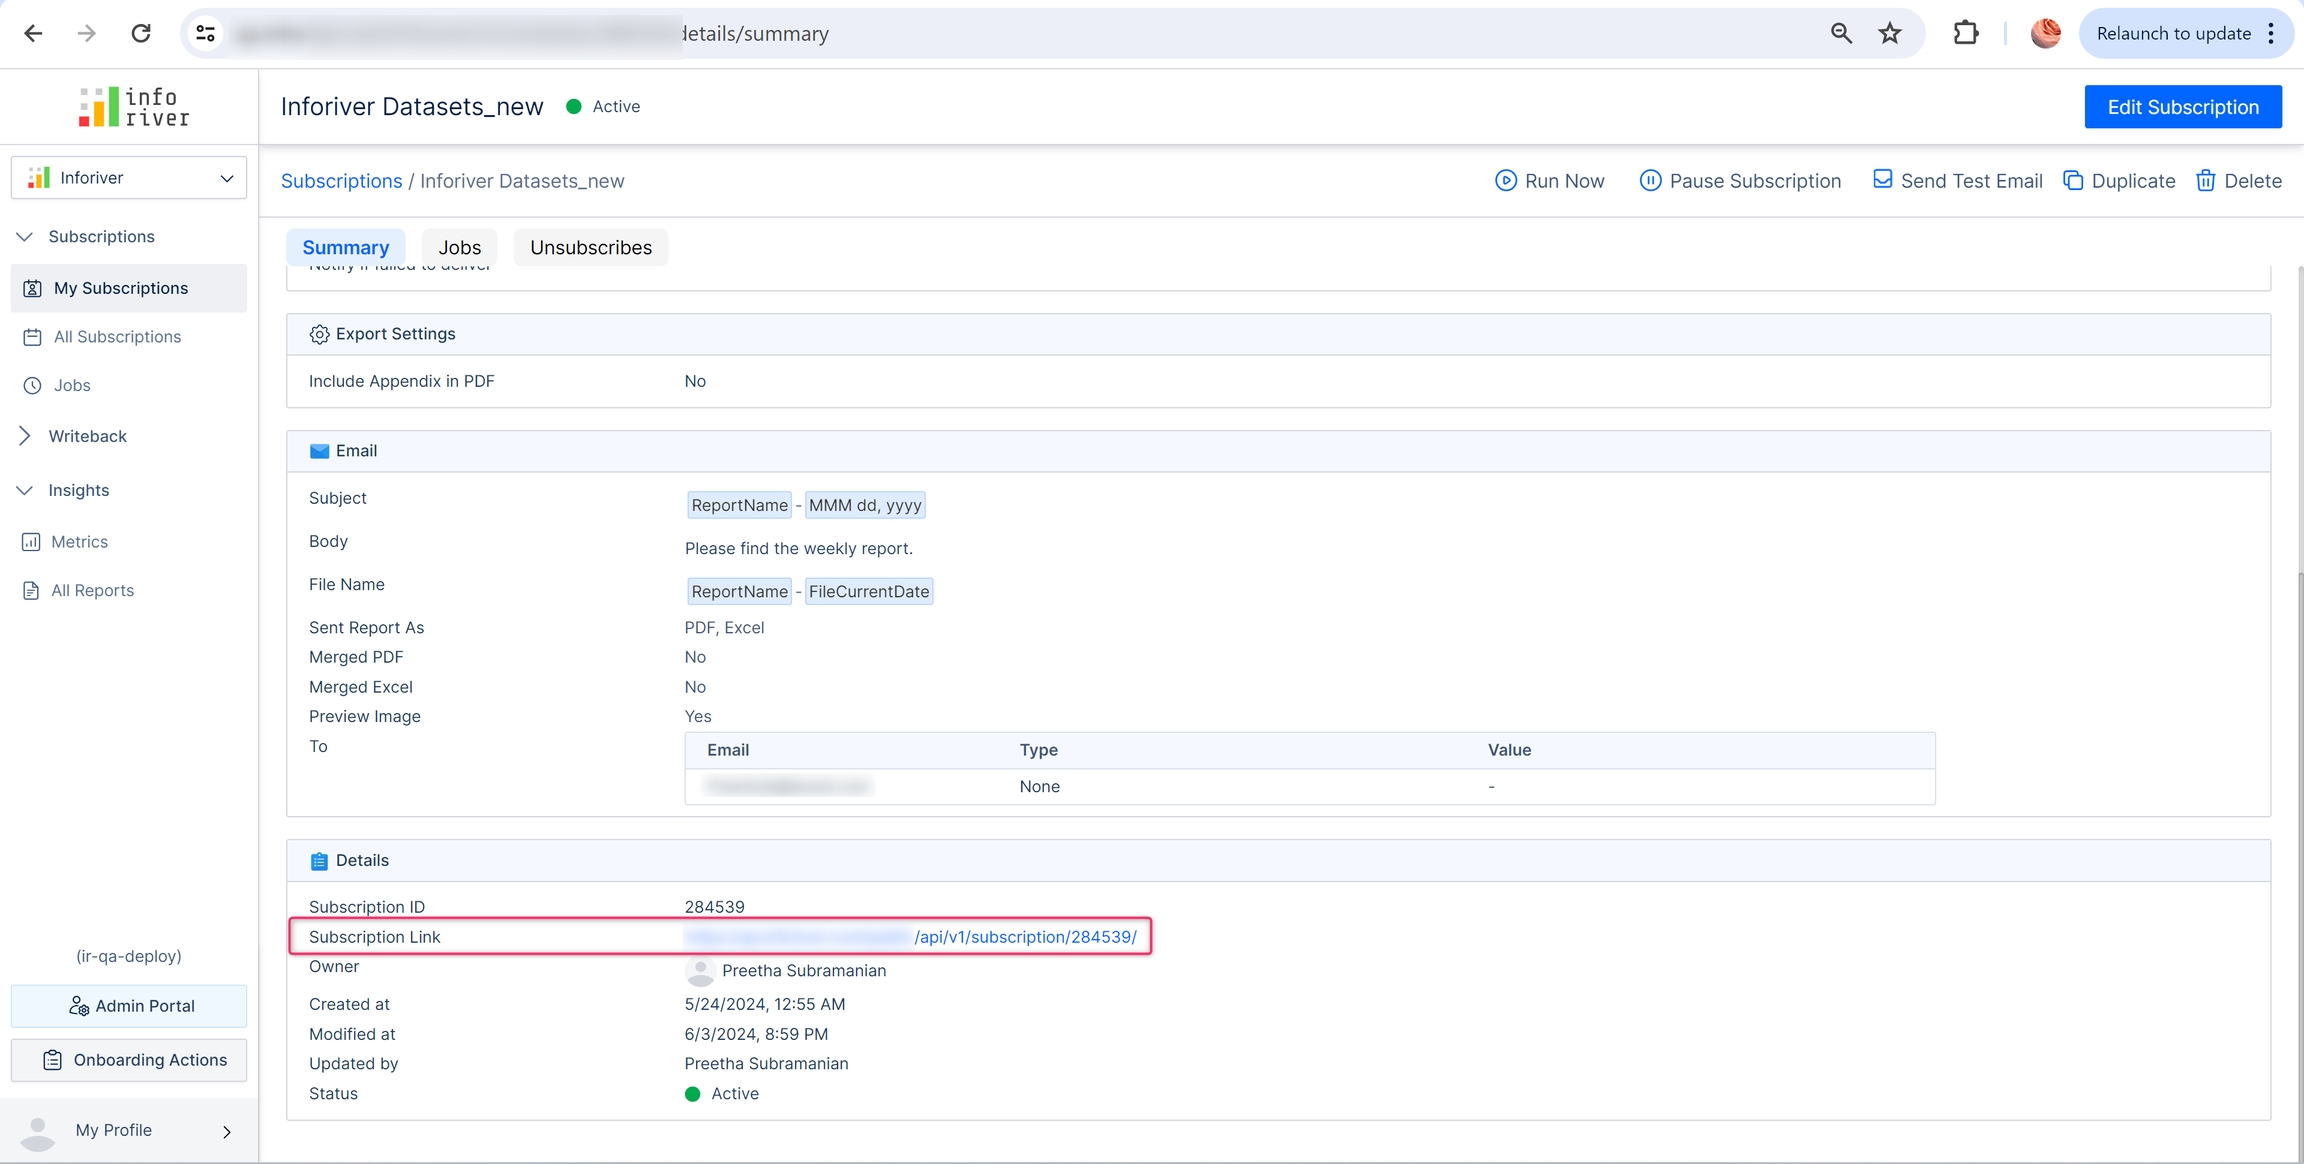This screenshot has height=1164, width=2304.
Task: Switch to the Jobs tab
Action: tap(459, 248)
